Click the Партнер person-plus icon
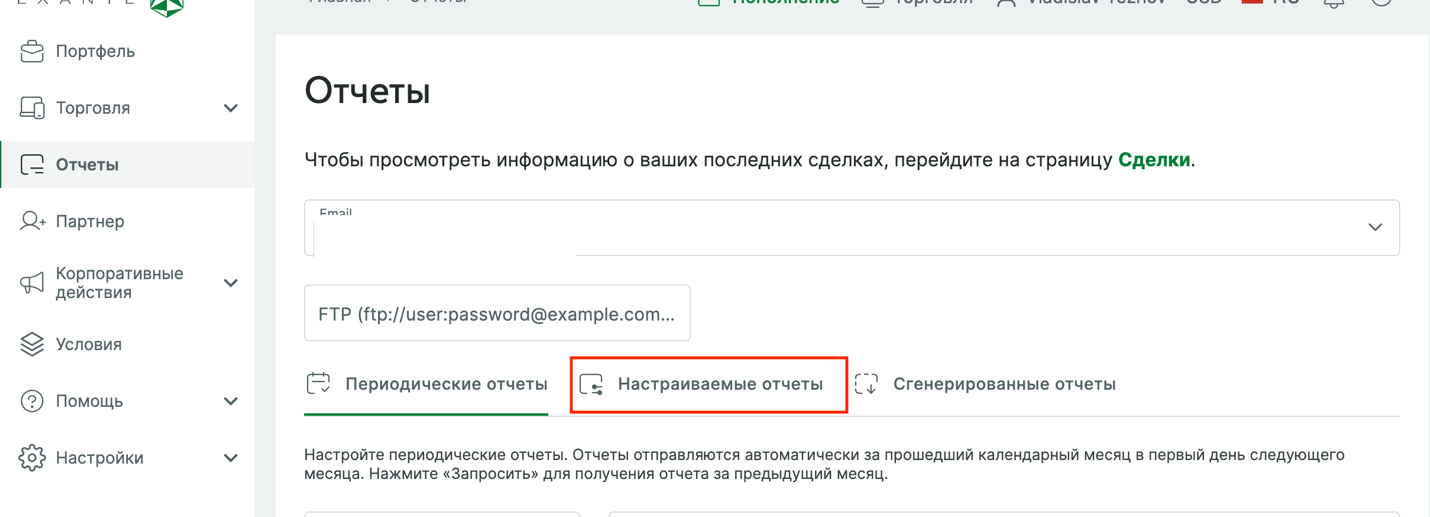Viewport: 1430px width, 517px height. 32,221
